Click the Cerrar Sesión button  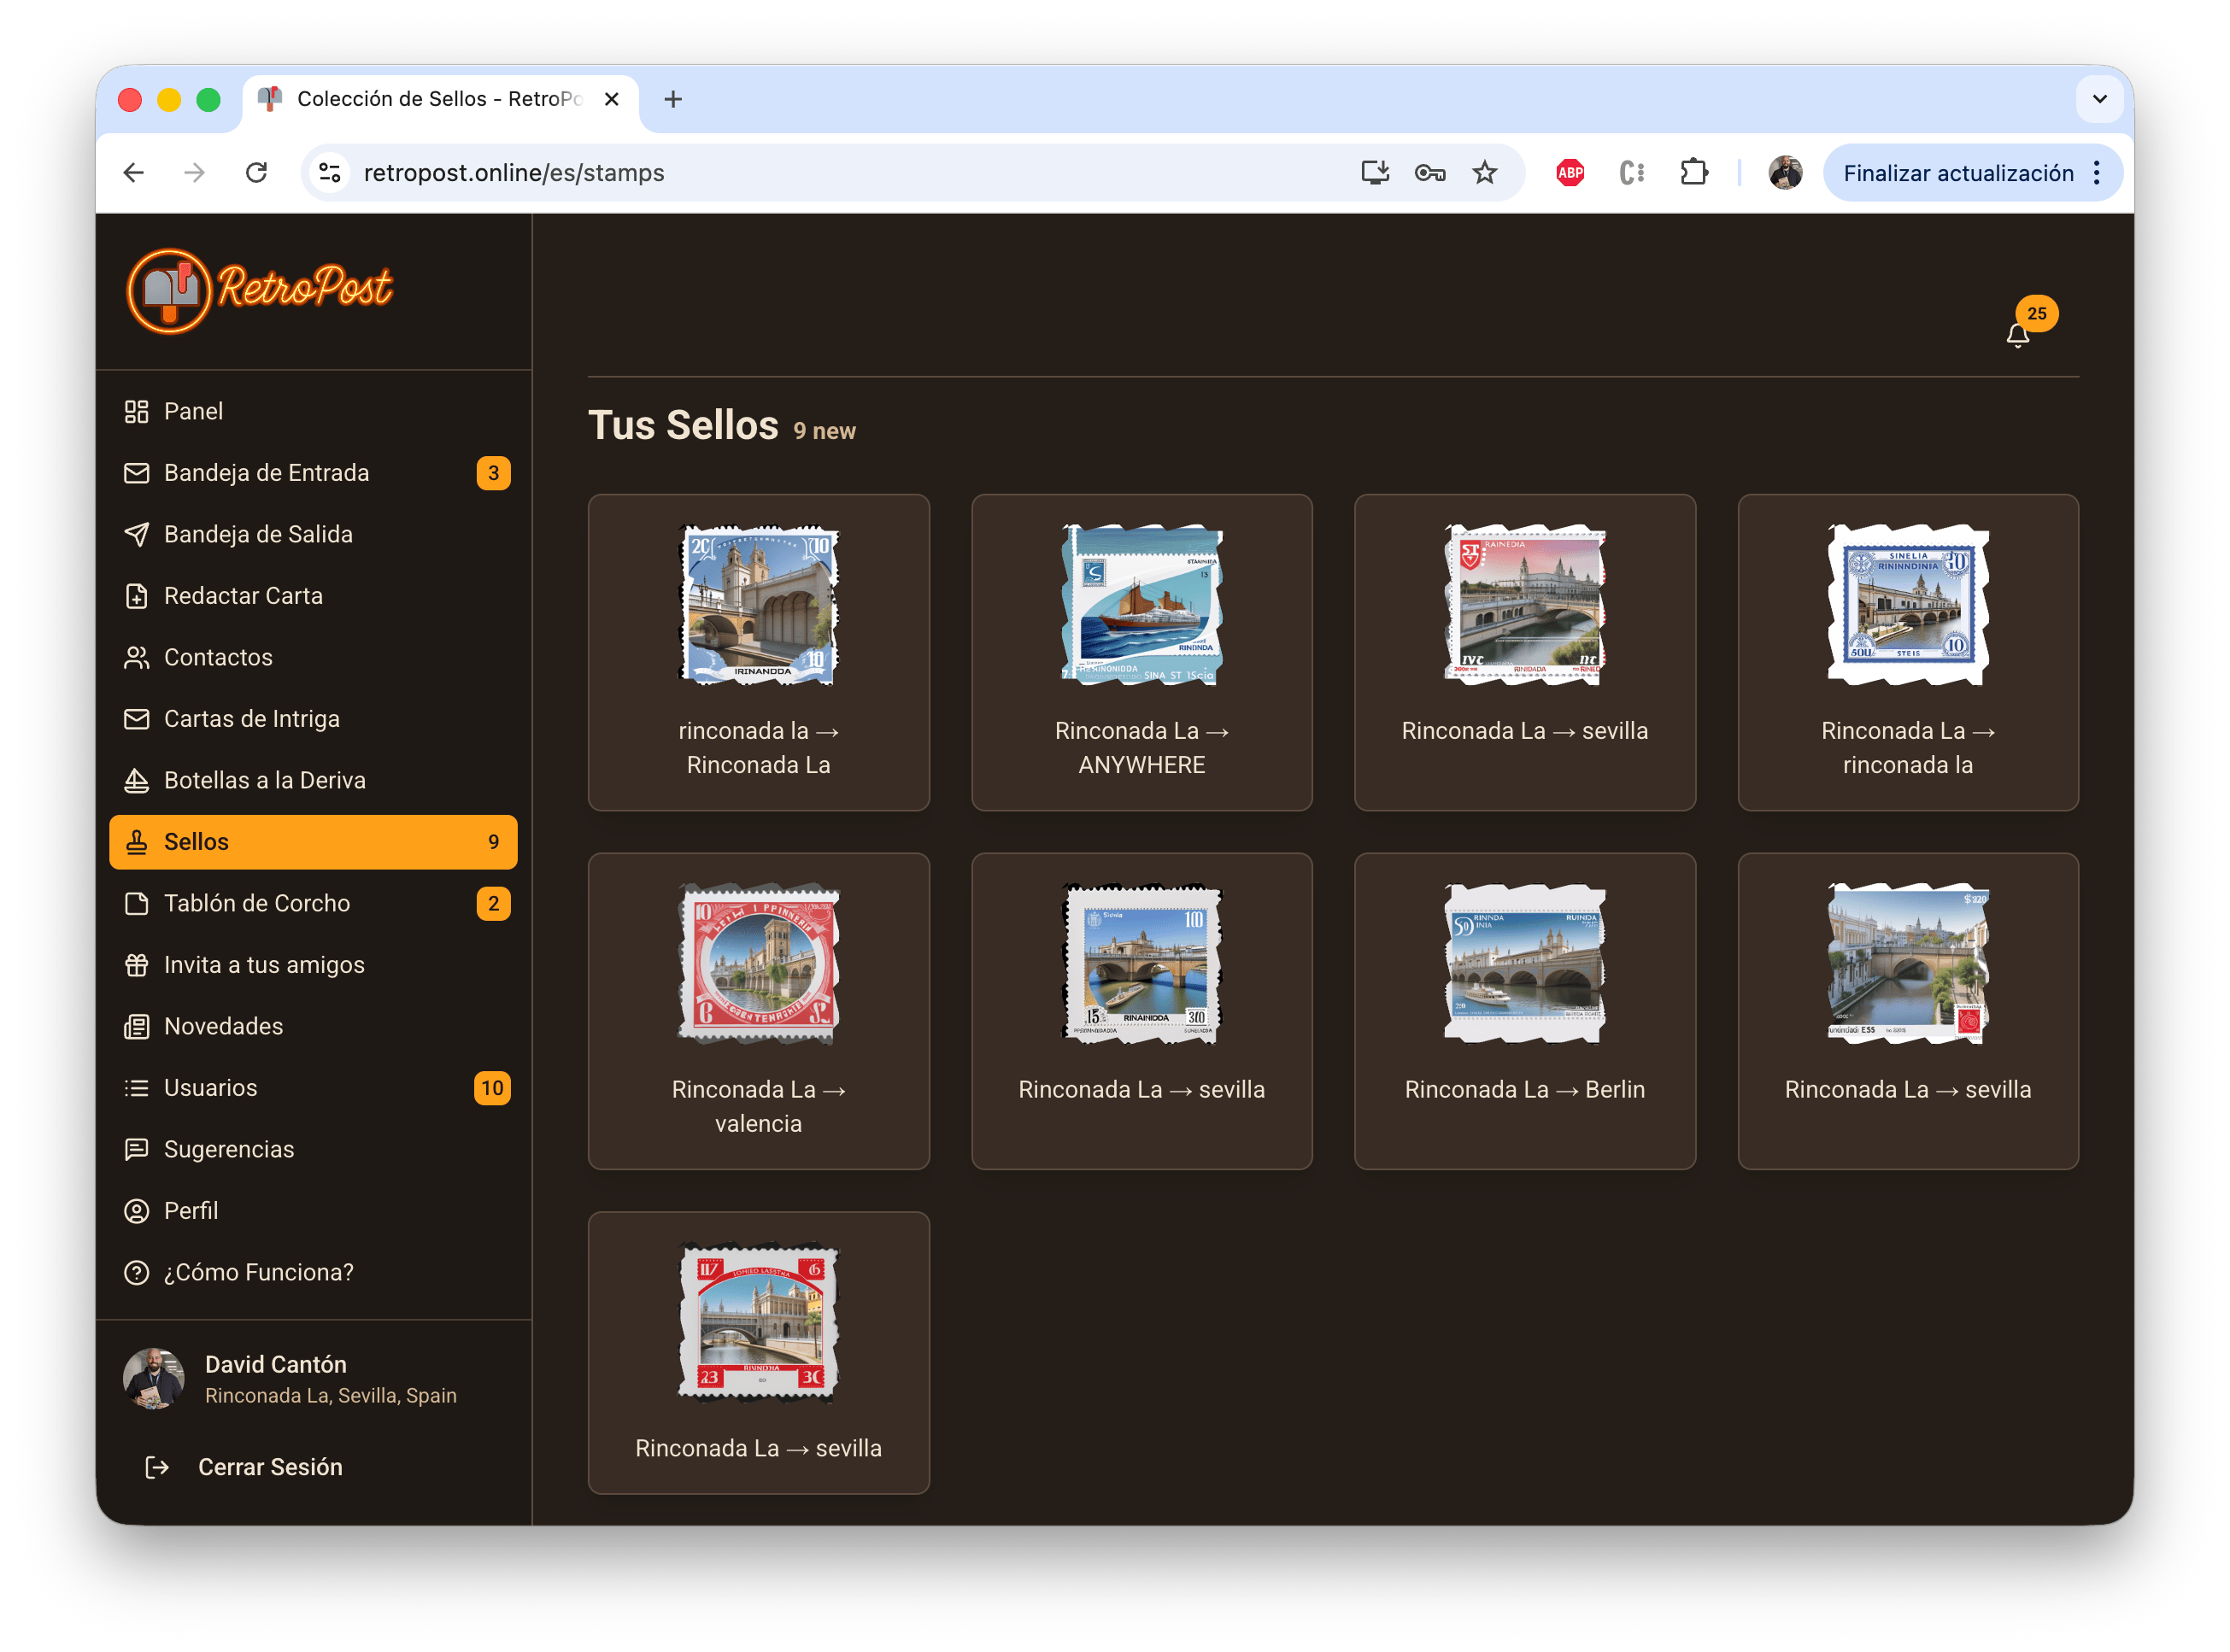coord(269,1467)
